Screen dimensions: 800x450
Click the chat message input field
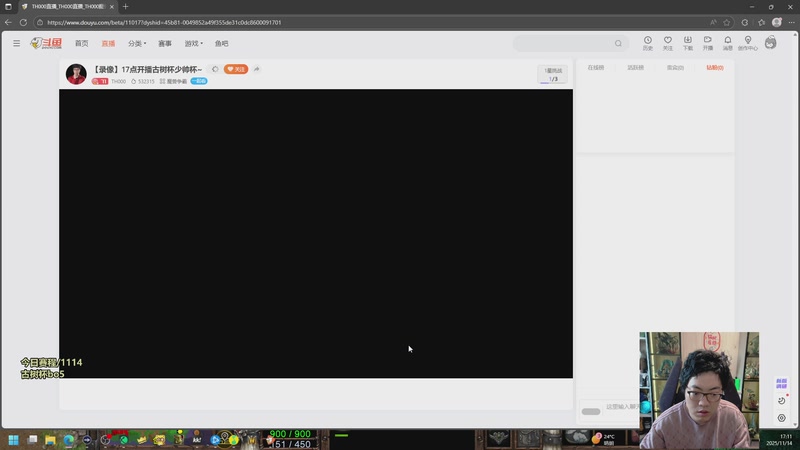(622, 407)
